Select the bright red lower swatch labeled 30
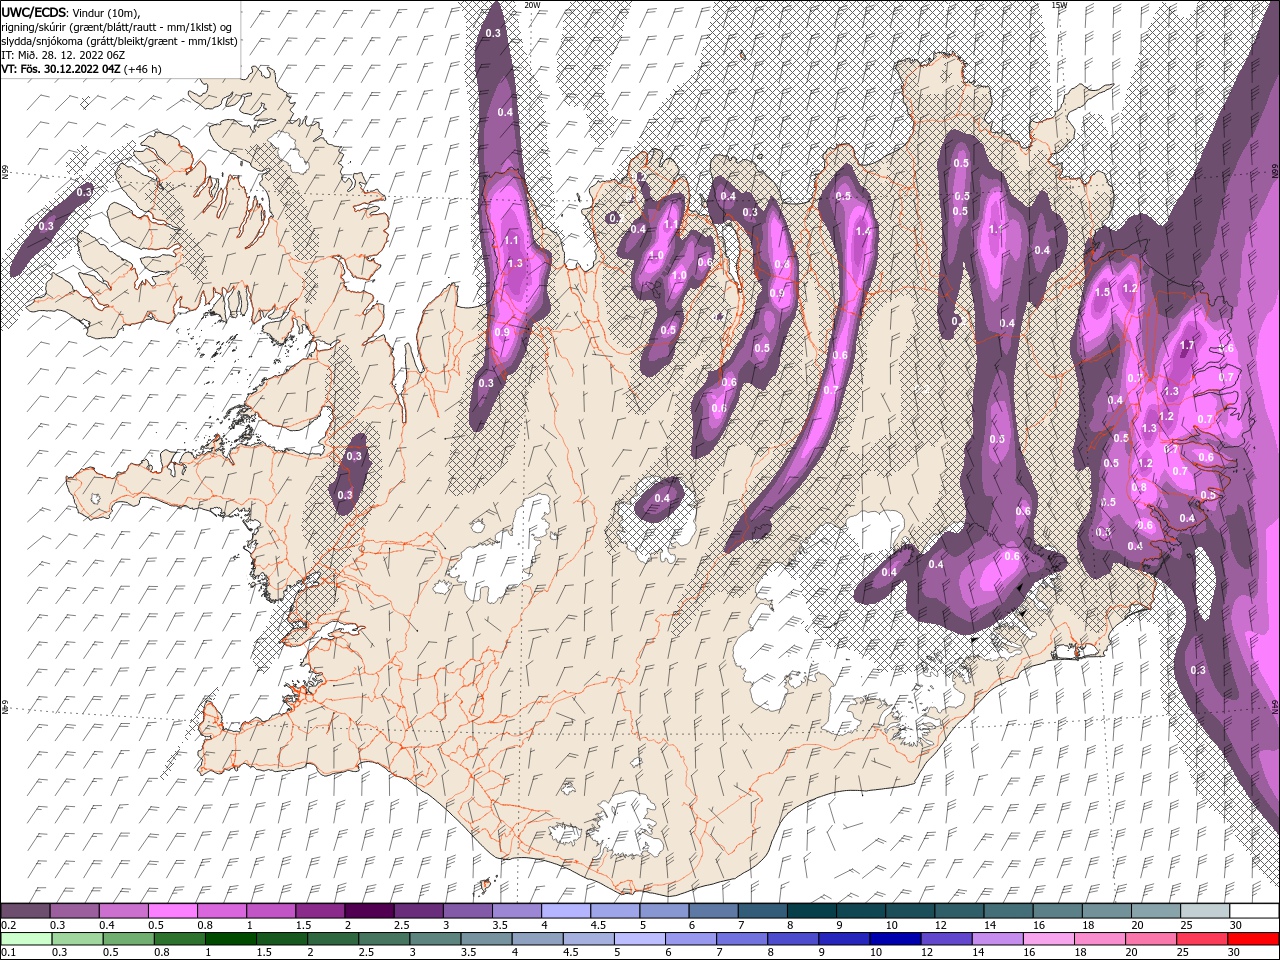Screen dimensions: 1280x960 1252,938
